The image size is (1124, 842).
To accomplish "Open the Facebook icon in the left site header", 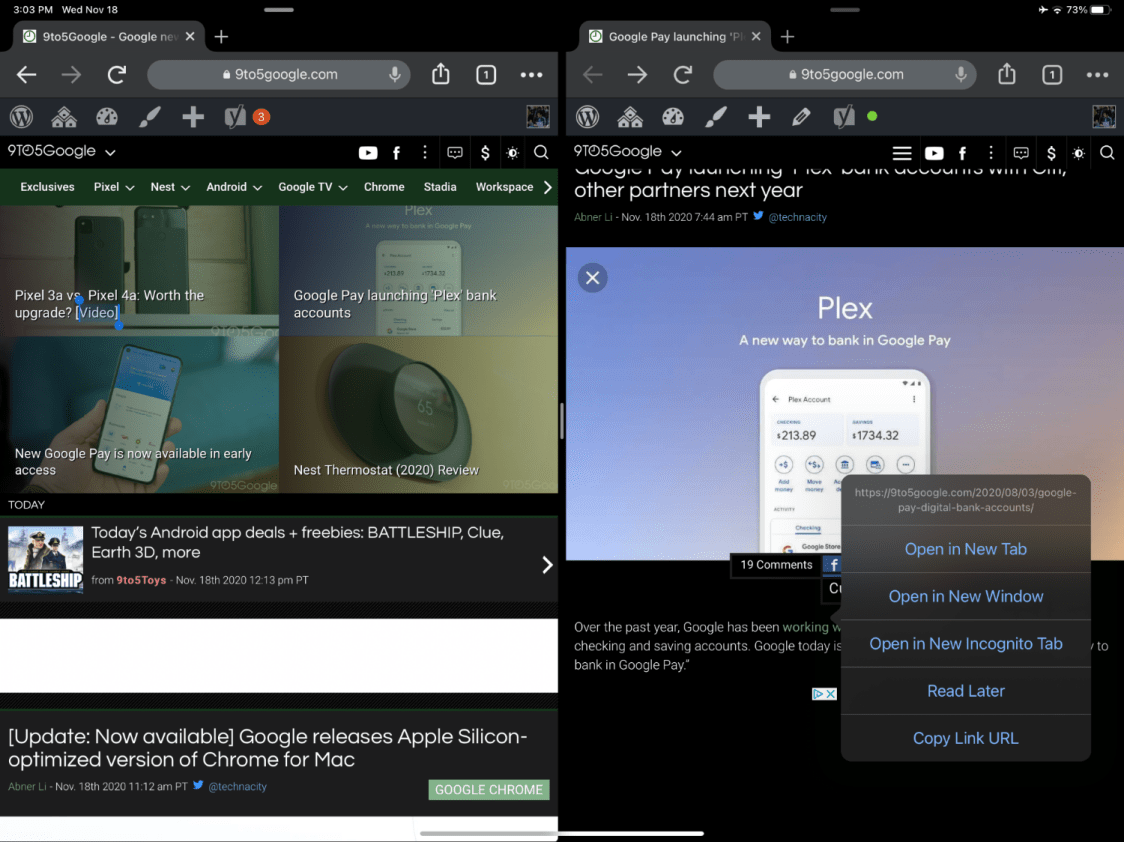I will [x=396, y=153].
